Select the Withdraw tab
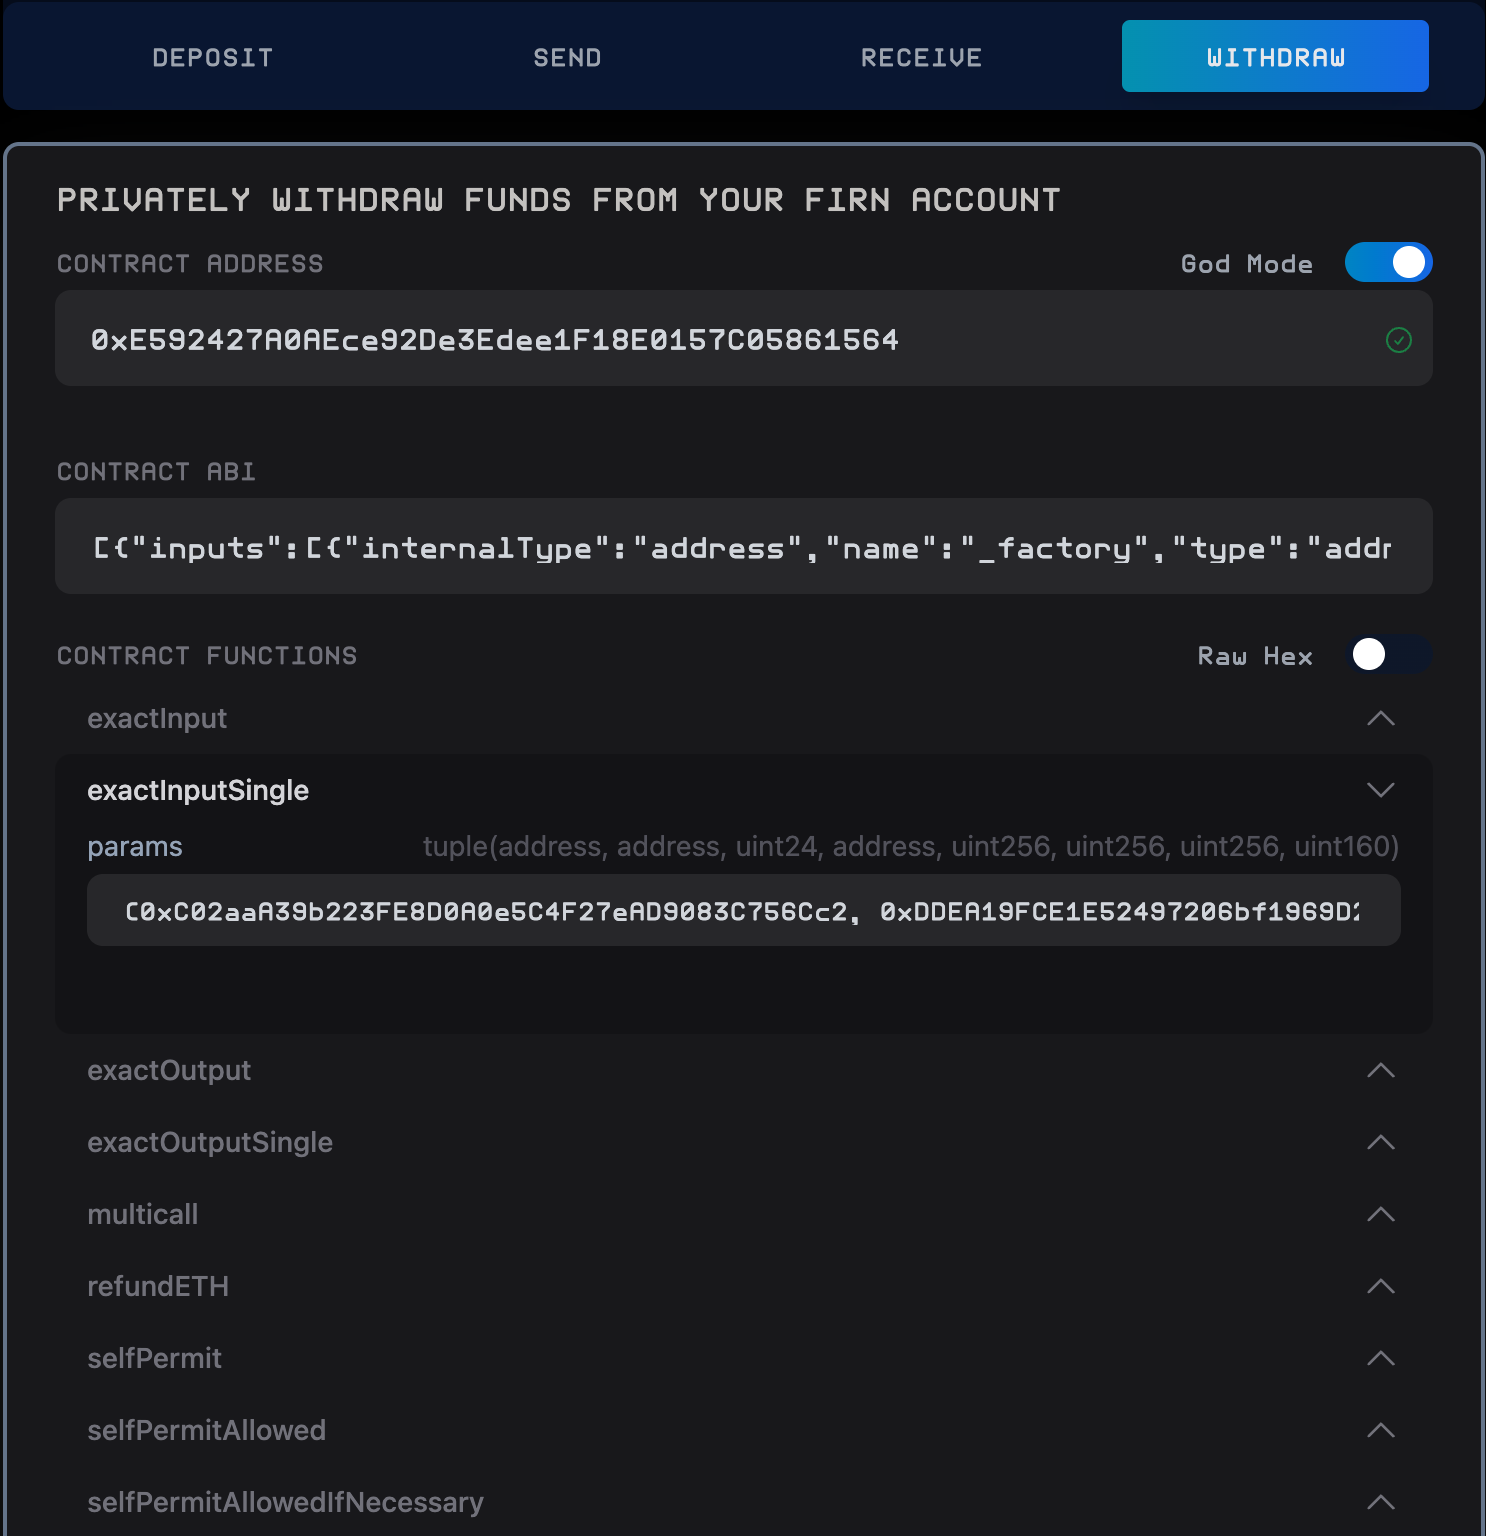Screen dimensions: 1486x1536 1275,57
